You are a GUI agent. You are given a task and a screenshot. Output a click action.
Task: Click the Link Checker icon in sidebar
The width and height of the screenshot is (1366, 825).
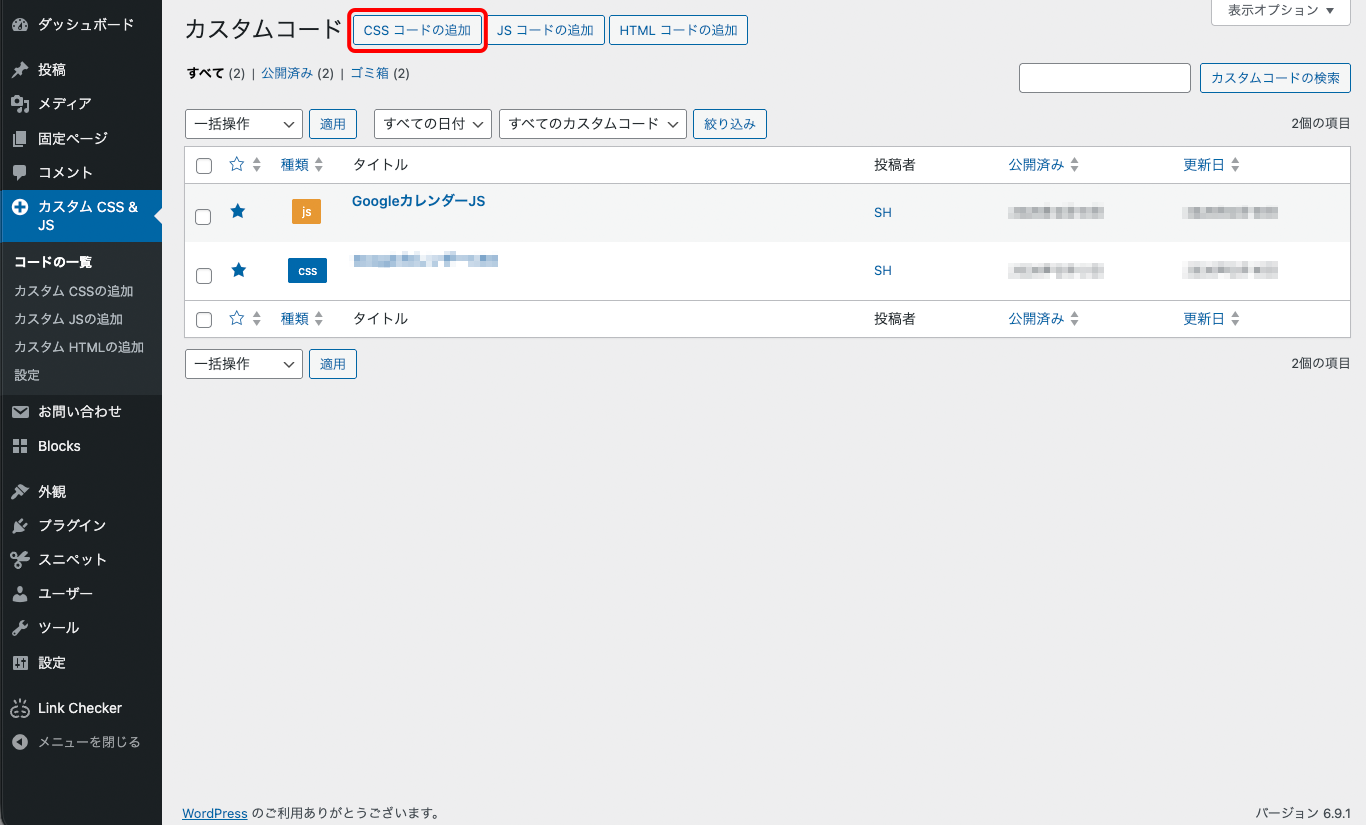[19, 709]
